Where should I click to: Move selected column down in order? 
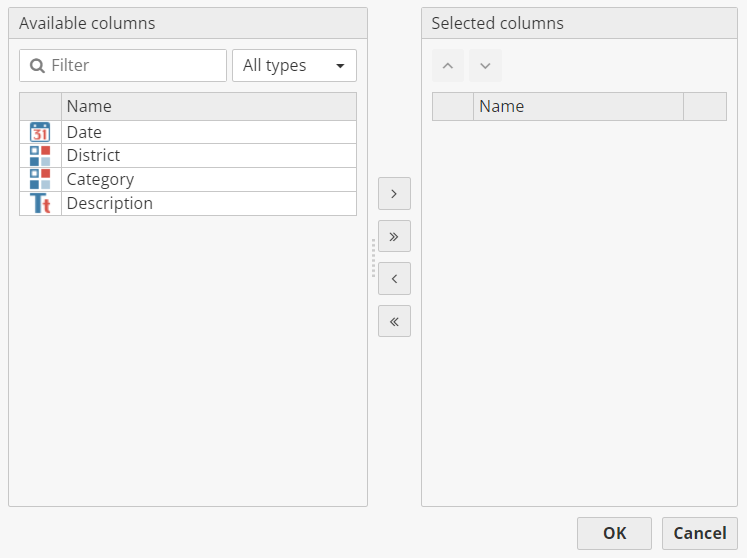tap(485, 66)
